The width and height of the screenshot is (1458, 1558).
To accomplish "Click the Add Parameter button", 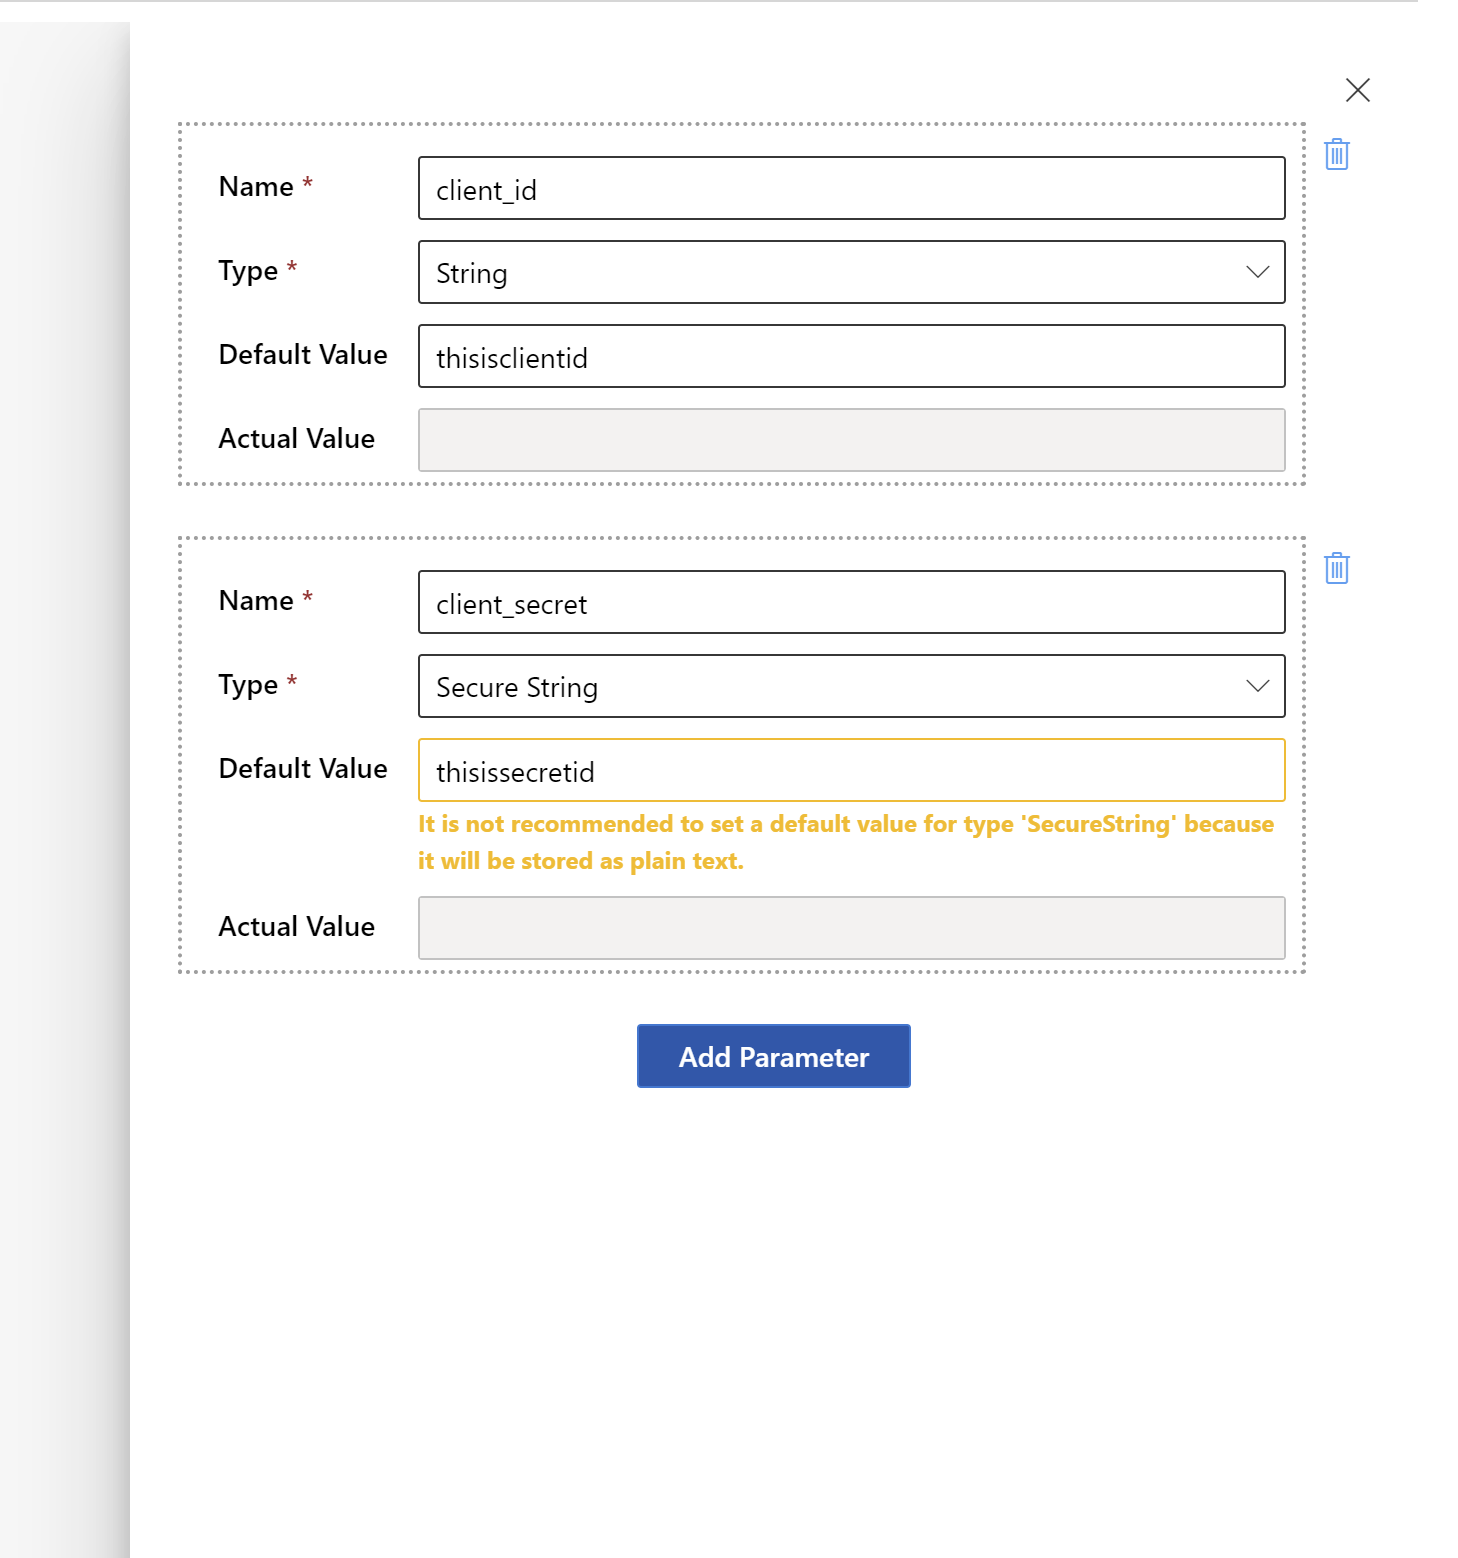I will coord(774,1056).
